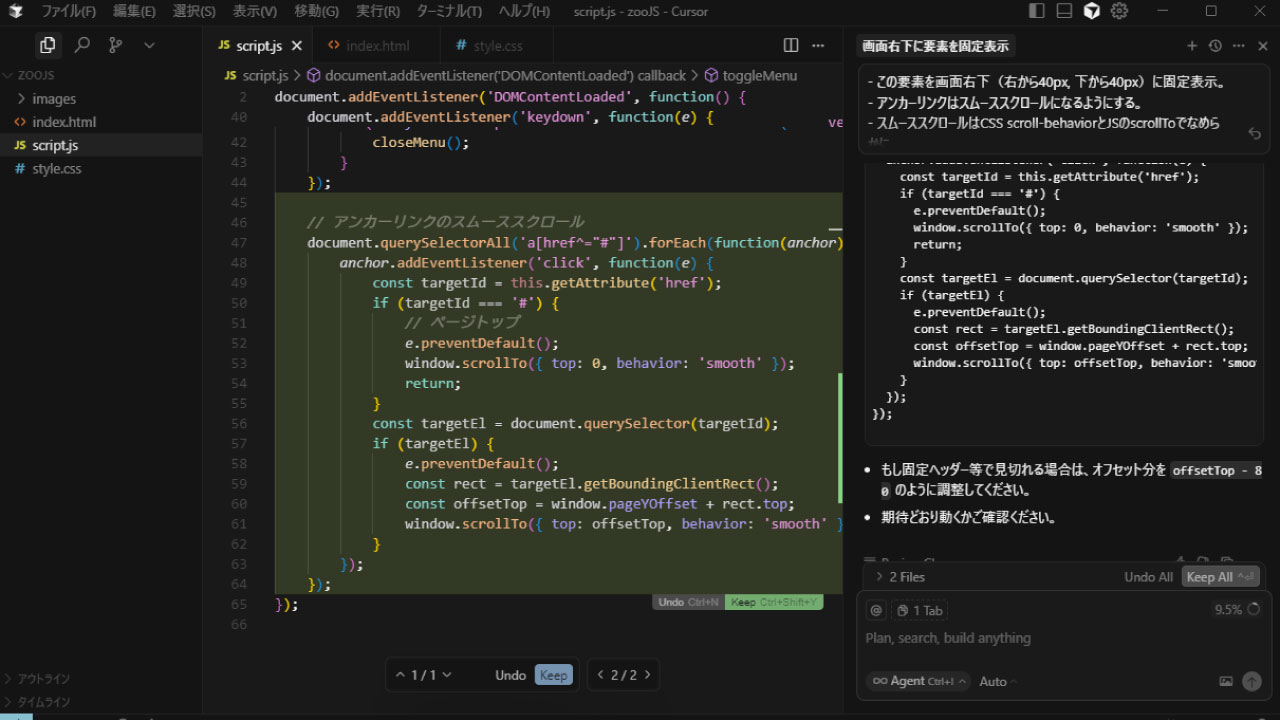Expand the images folder
Screen dimensions: 1280x720
pos(101,99)
